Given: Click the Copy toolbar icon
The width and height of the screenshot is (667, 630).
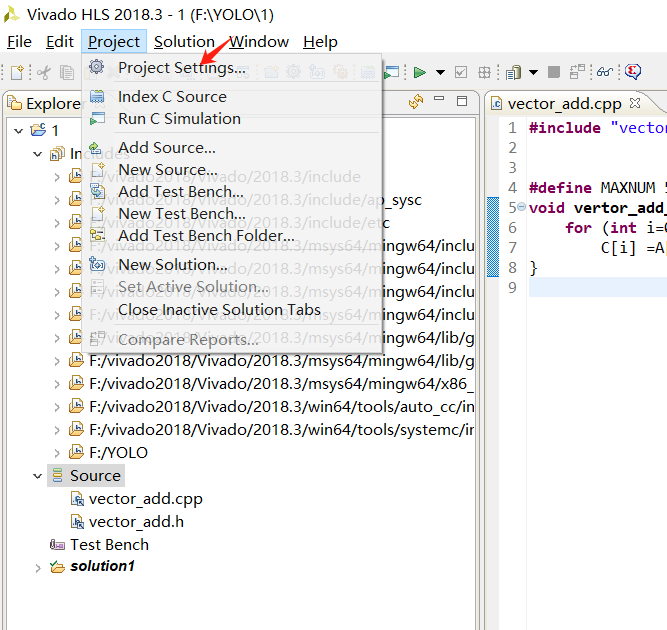Looking at the screenshot, I should point(67,72).
